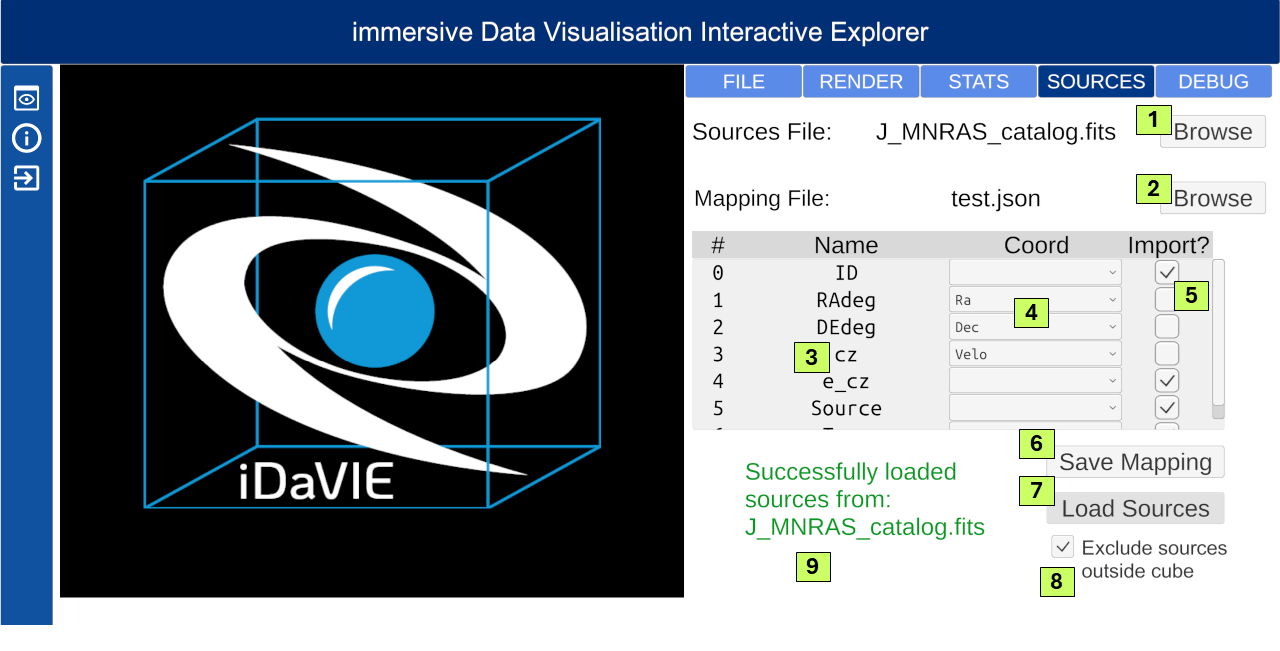Click the Import? column header
The height and width of the screenshot is (651, 1280).
tap(1169, 245)
